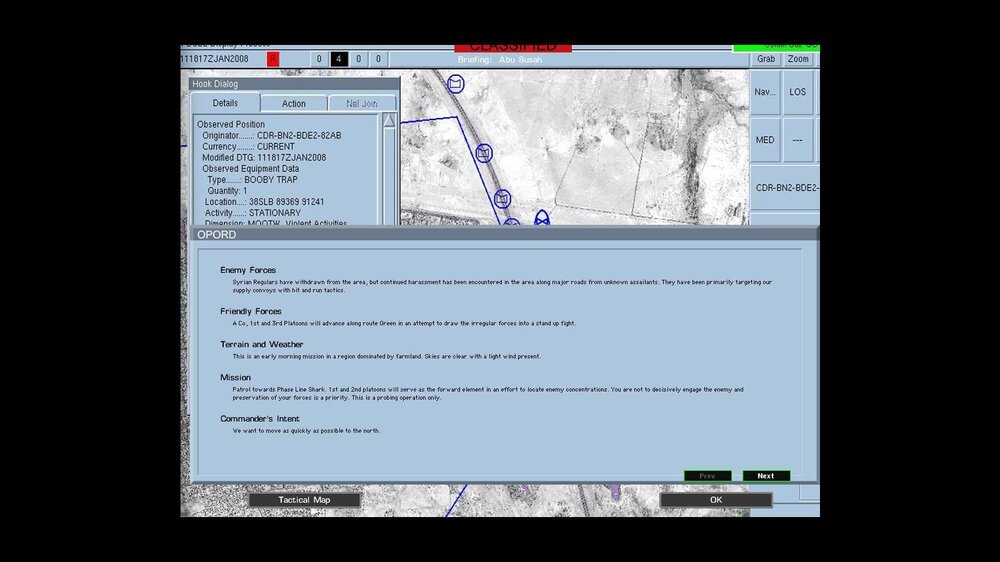Image resolution: width=1000 pixels, height=562 pixels.
Task: Confirm the briefing with OK
Action: pyautogui.click(x=716, y=500)
